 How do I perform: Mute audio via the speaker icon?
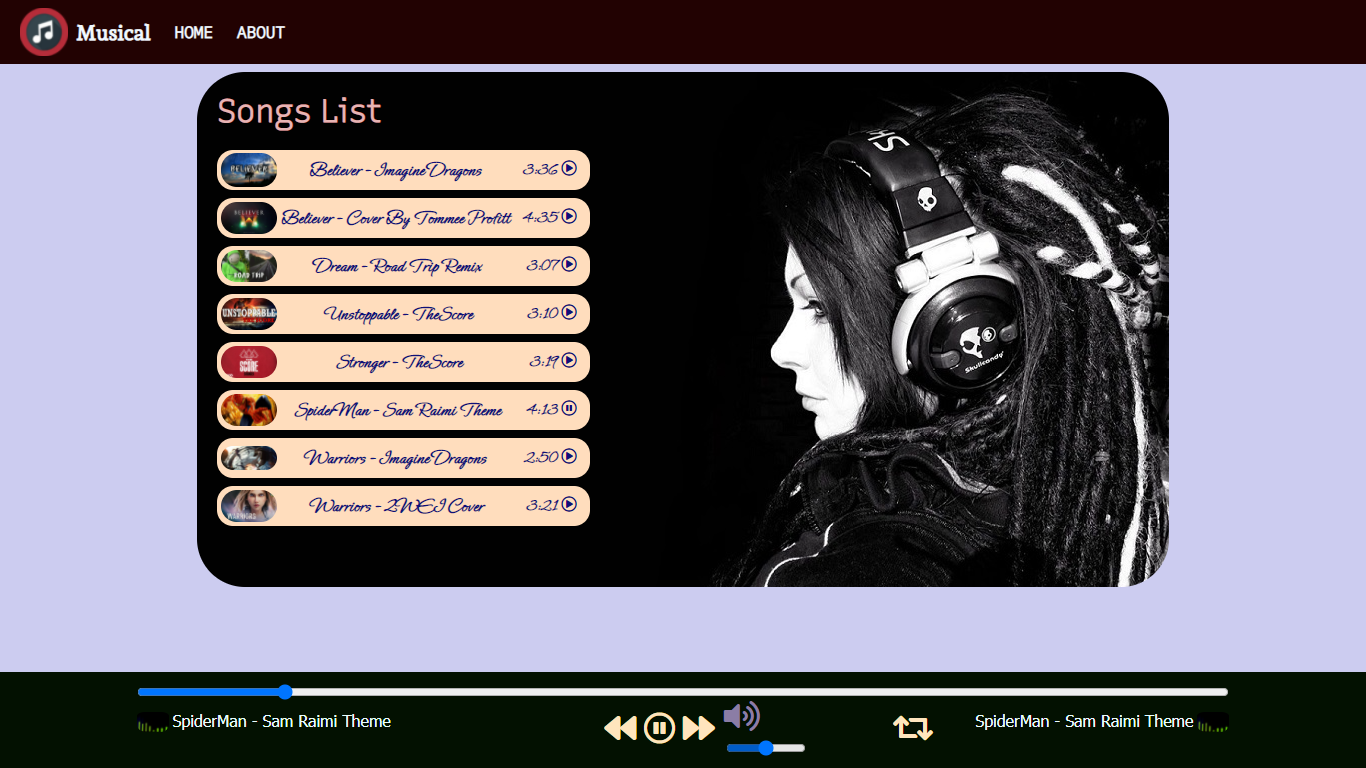741,717
